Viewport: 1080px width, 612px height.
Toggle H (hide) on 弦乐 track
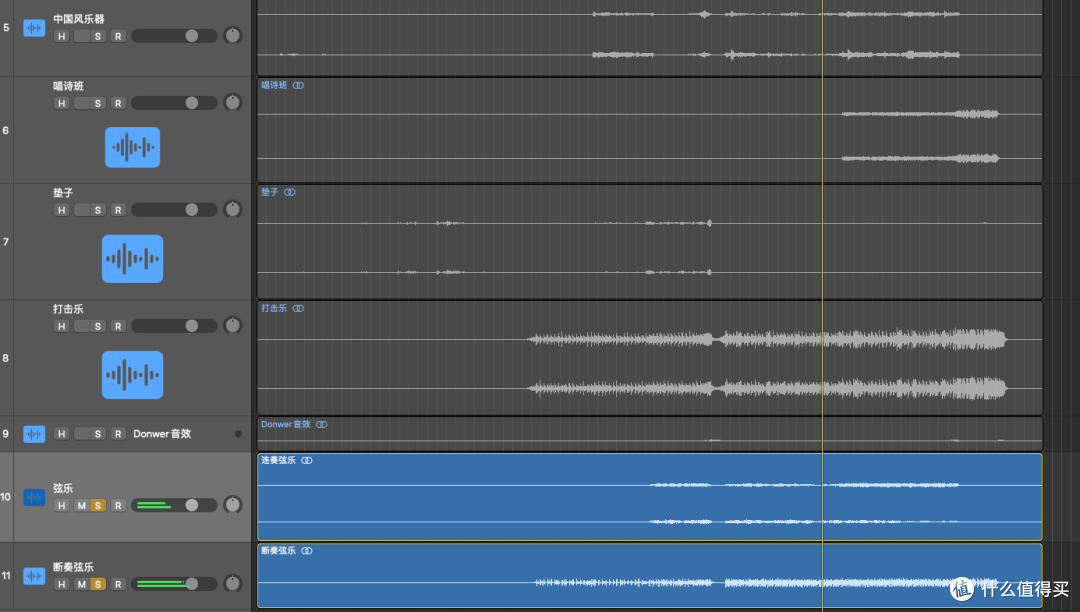coord(62,505)
